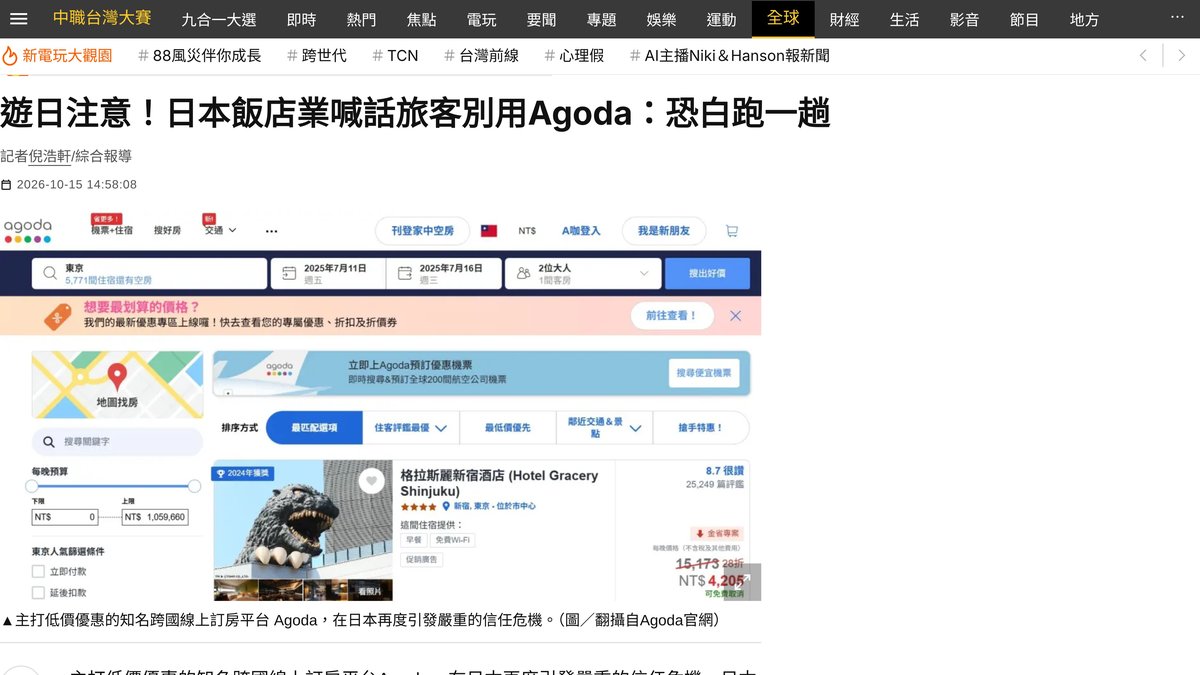
Task: Click the 前往查看！ button
Action: click(672, 316)
